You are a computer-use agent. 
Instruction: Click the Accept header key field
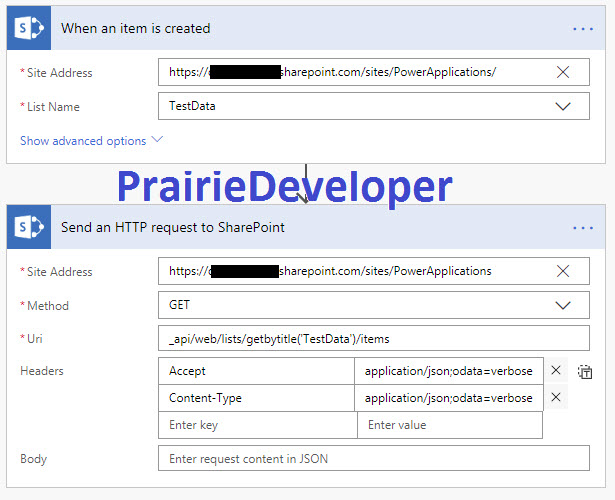pos(257,371)
